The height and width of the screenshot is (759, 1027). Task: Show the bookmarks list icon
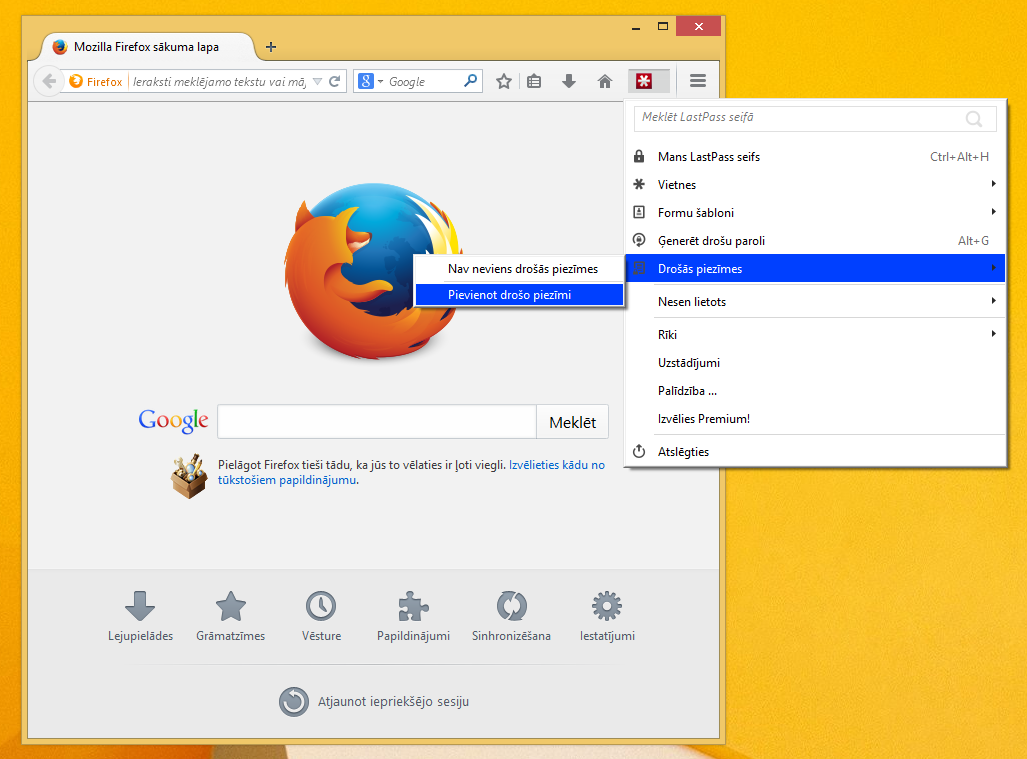pos(534,81)
